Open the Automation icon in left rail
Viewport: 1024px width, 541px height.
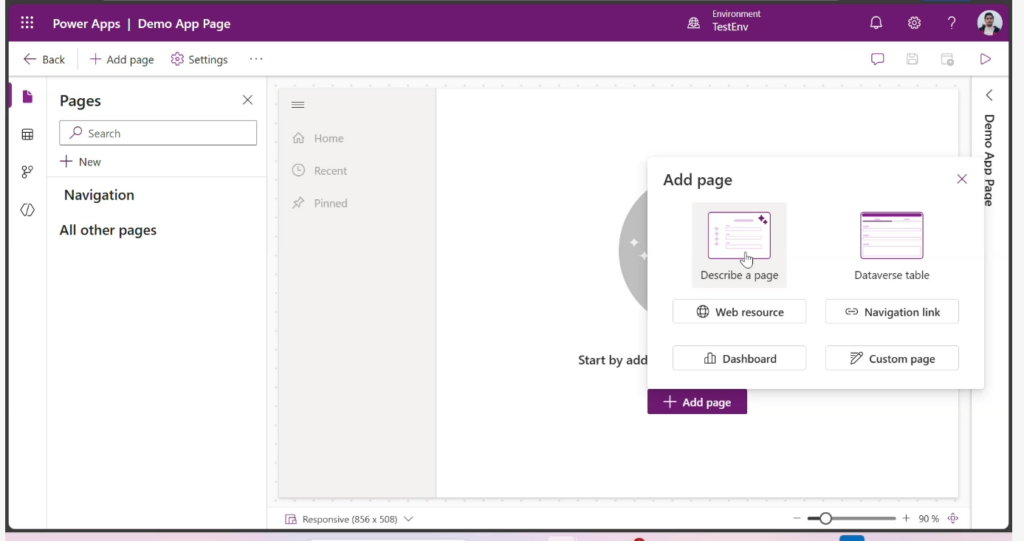[27, 172]
